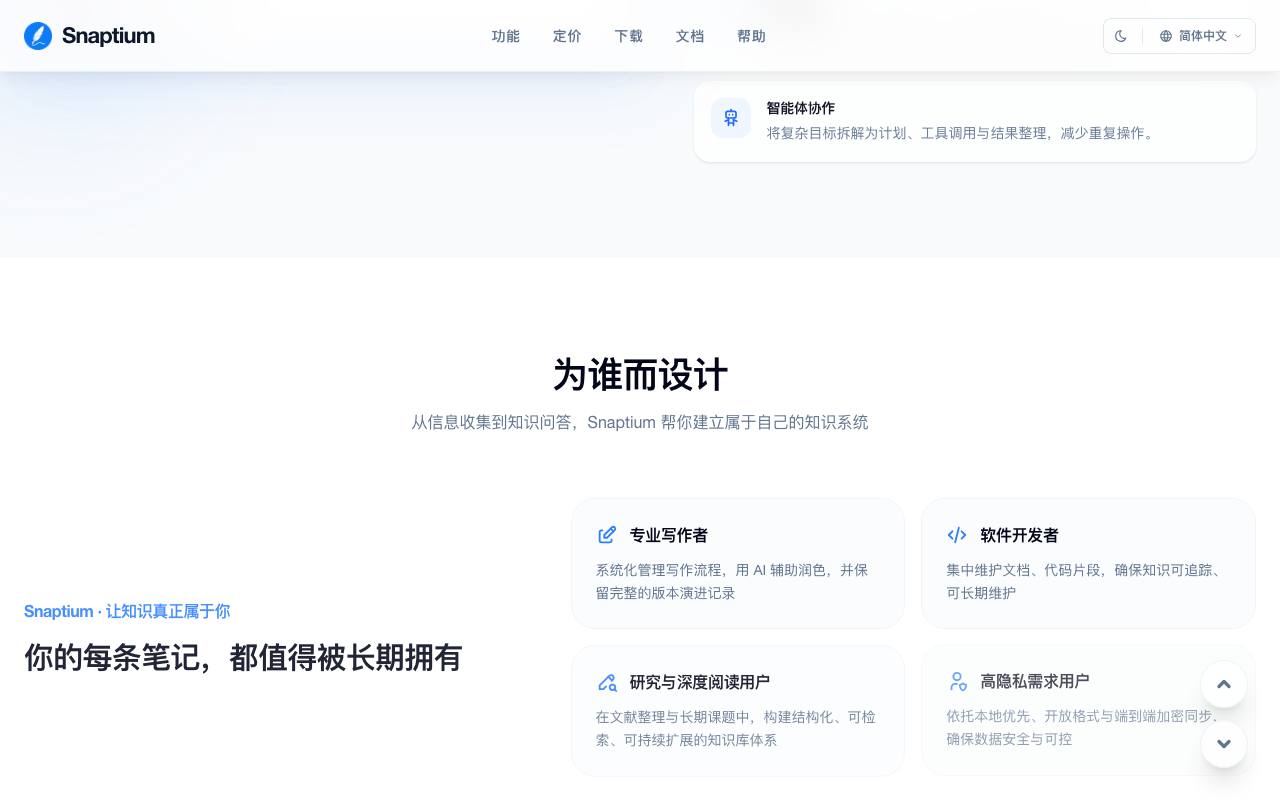
Task: Open the 功能 menu item
Action: 506,36
